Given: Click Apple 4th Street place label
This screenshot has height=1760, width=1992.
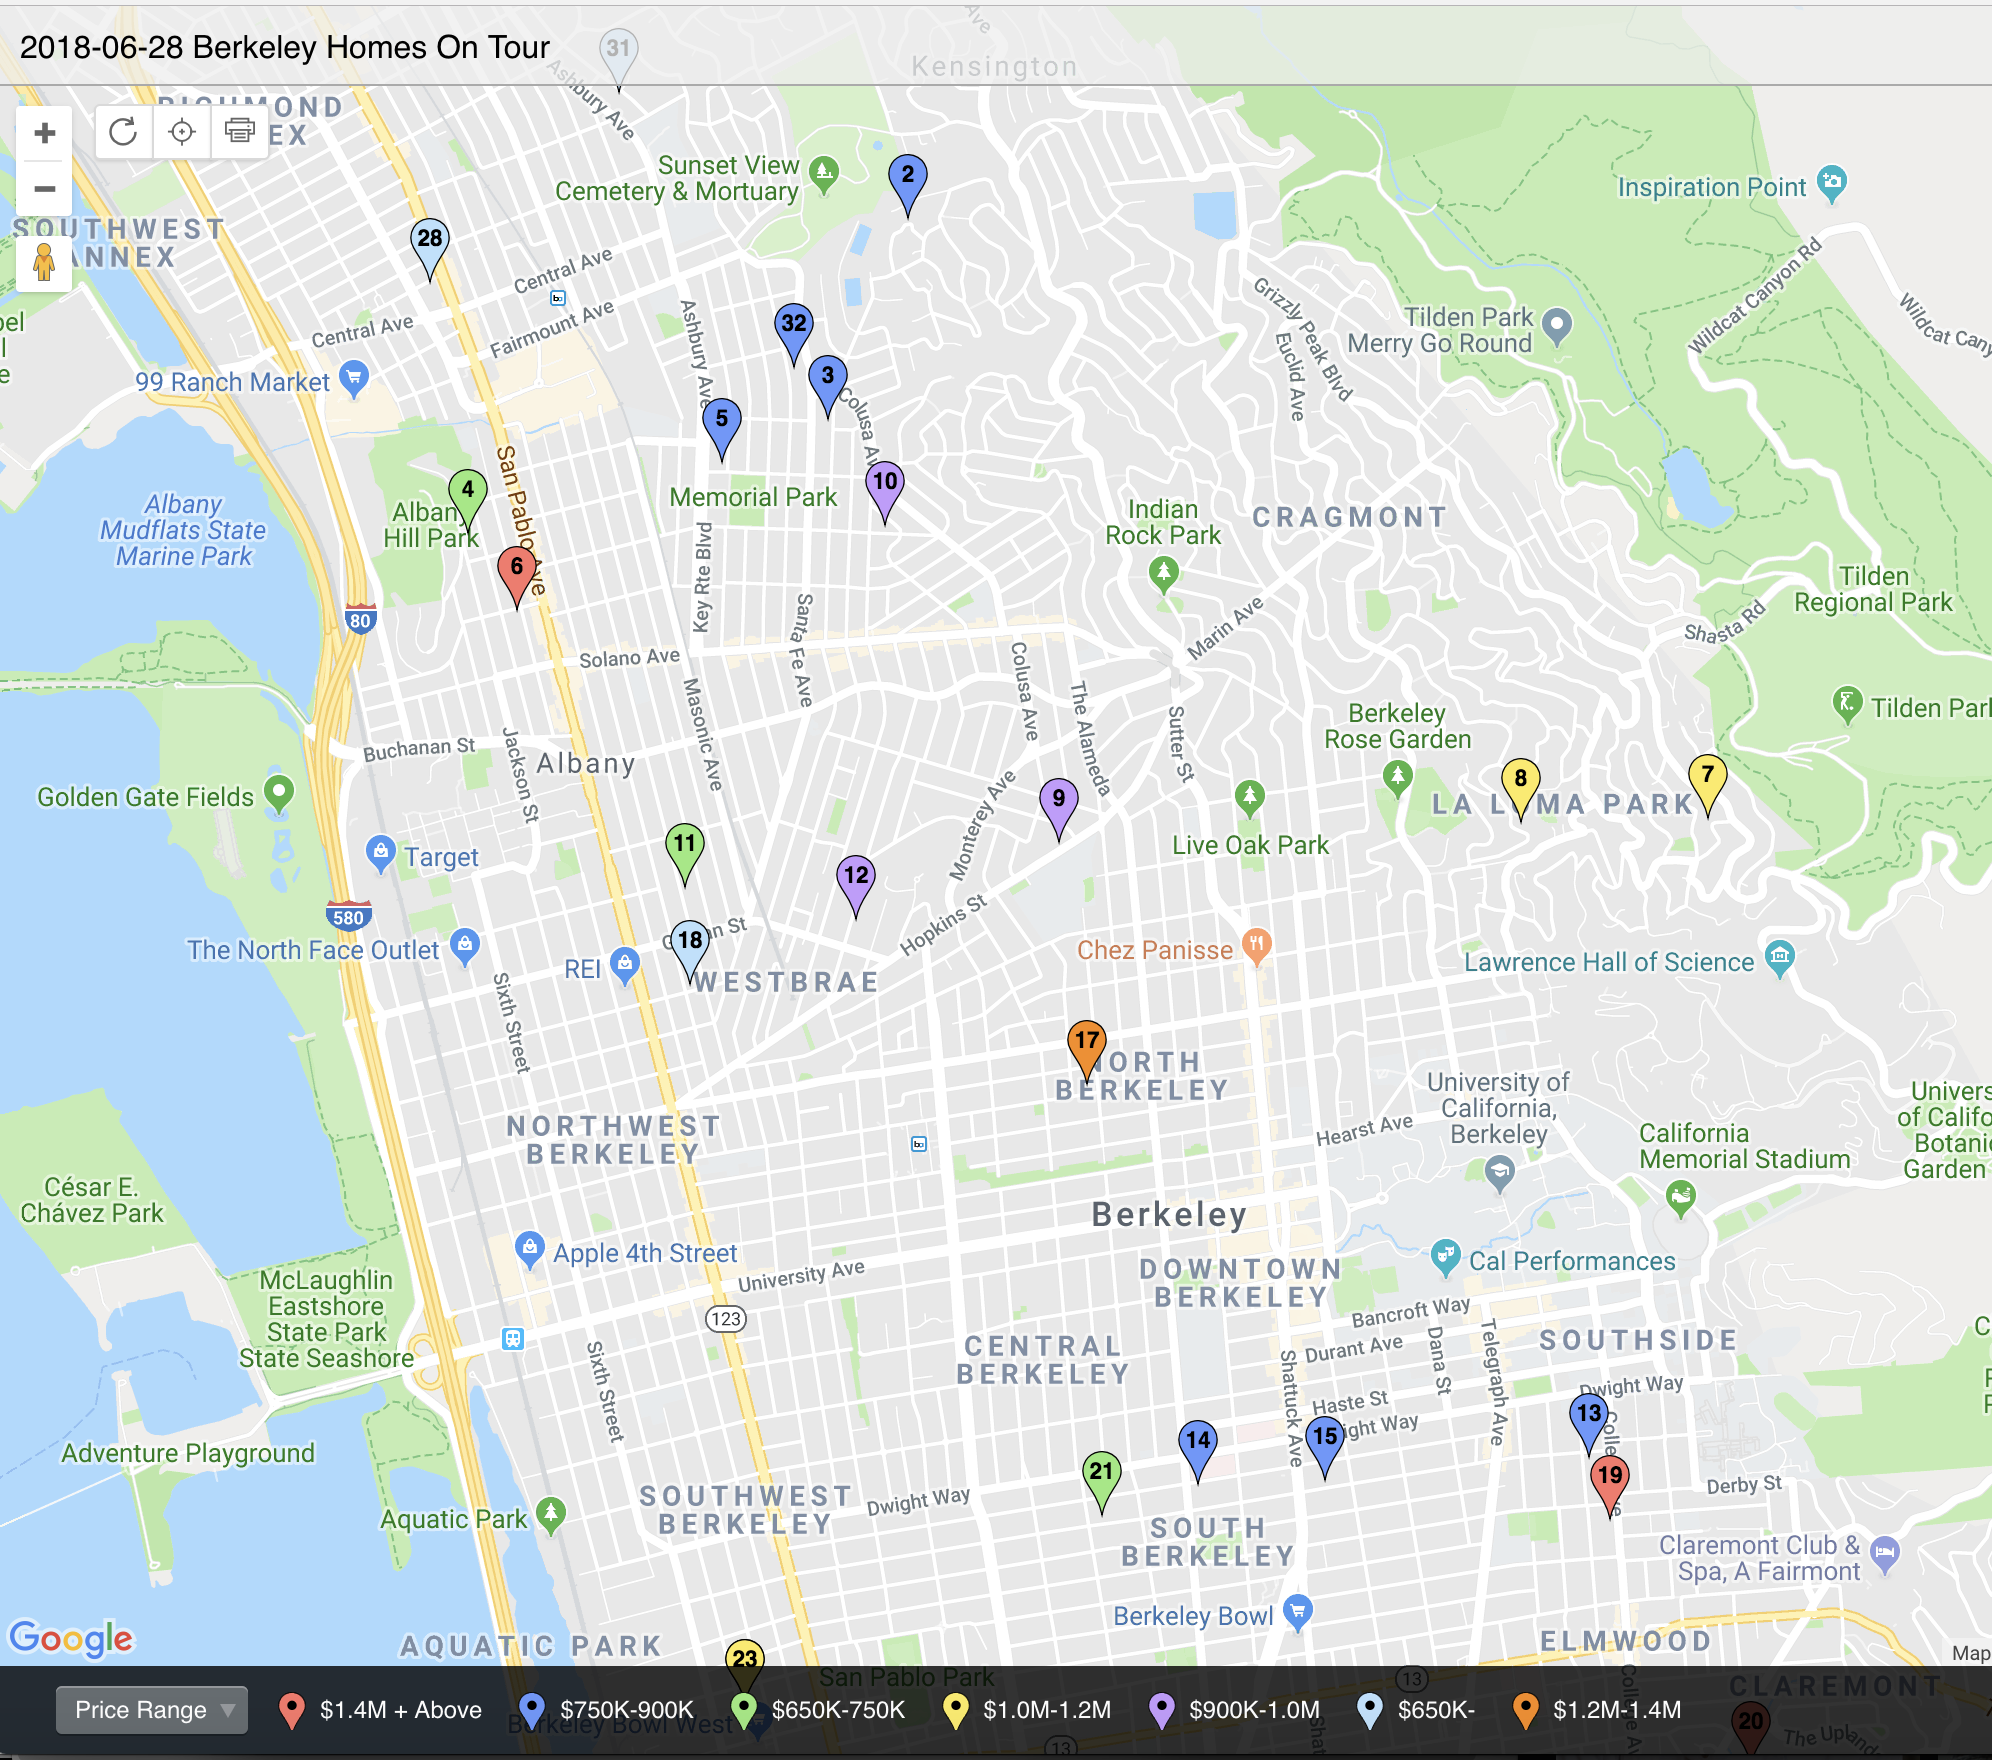Looking at the screenshot, I should (645, 1253).
